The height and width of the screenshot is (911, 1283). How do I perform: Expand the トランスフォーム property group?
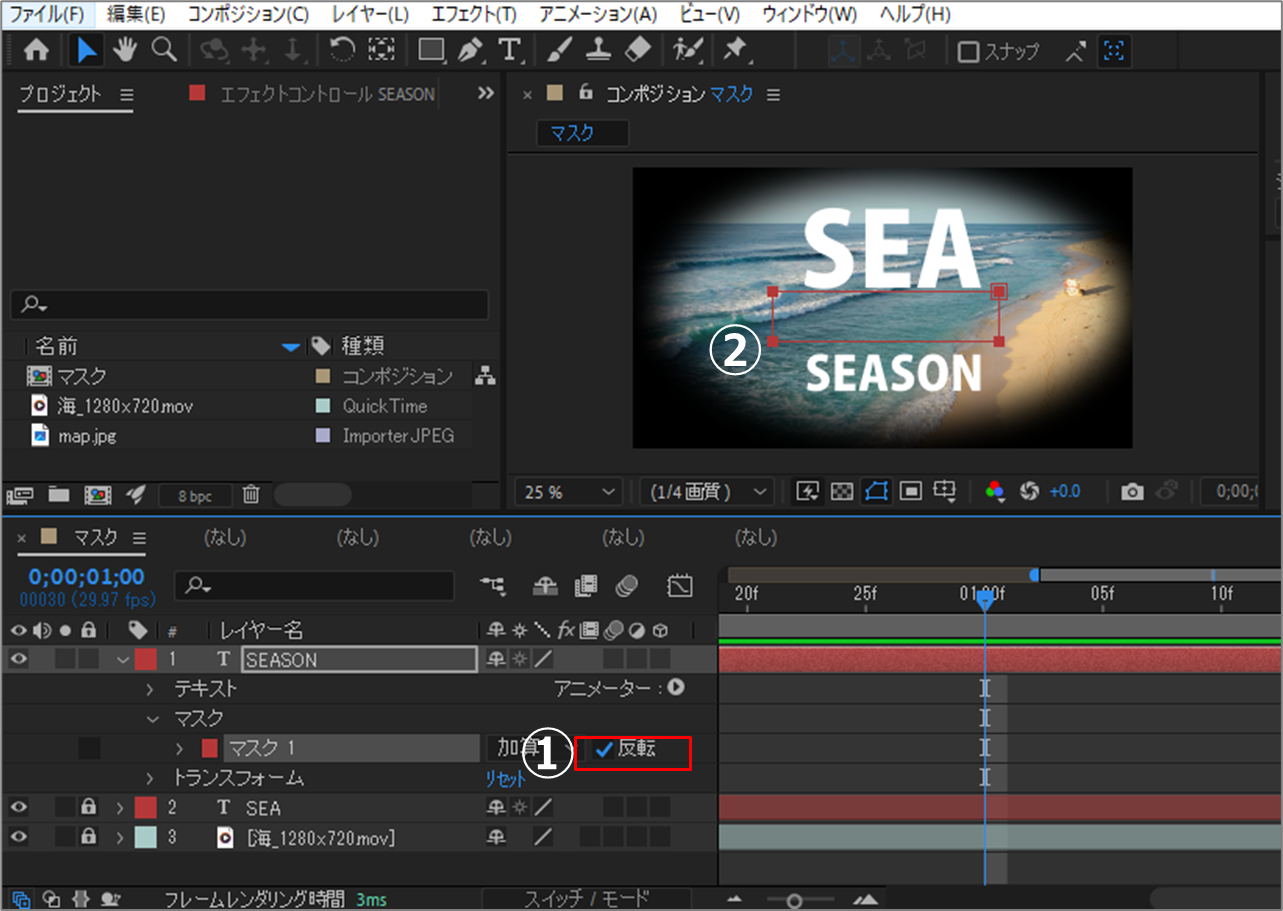[x=151, y=778]
